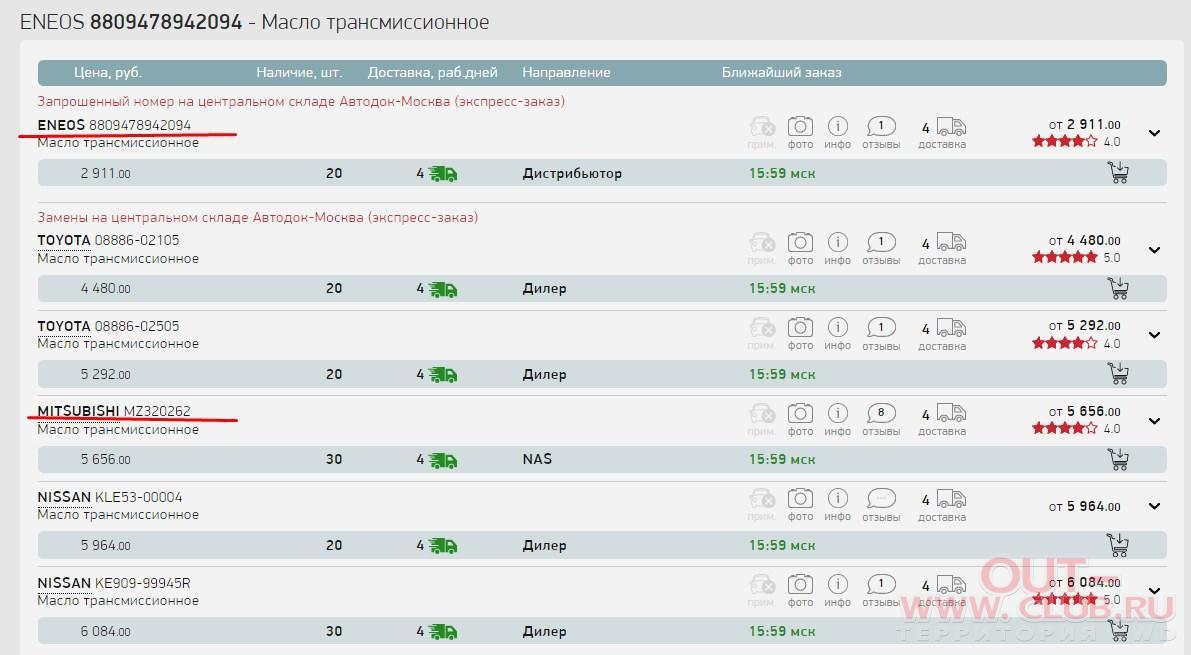Open info icon for TOYOTA 08886-02505
Screen dimensions: 1191x655
click(837, 328)
